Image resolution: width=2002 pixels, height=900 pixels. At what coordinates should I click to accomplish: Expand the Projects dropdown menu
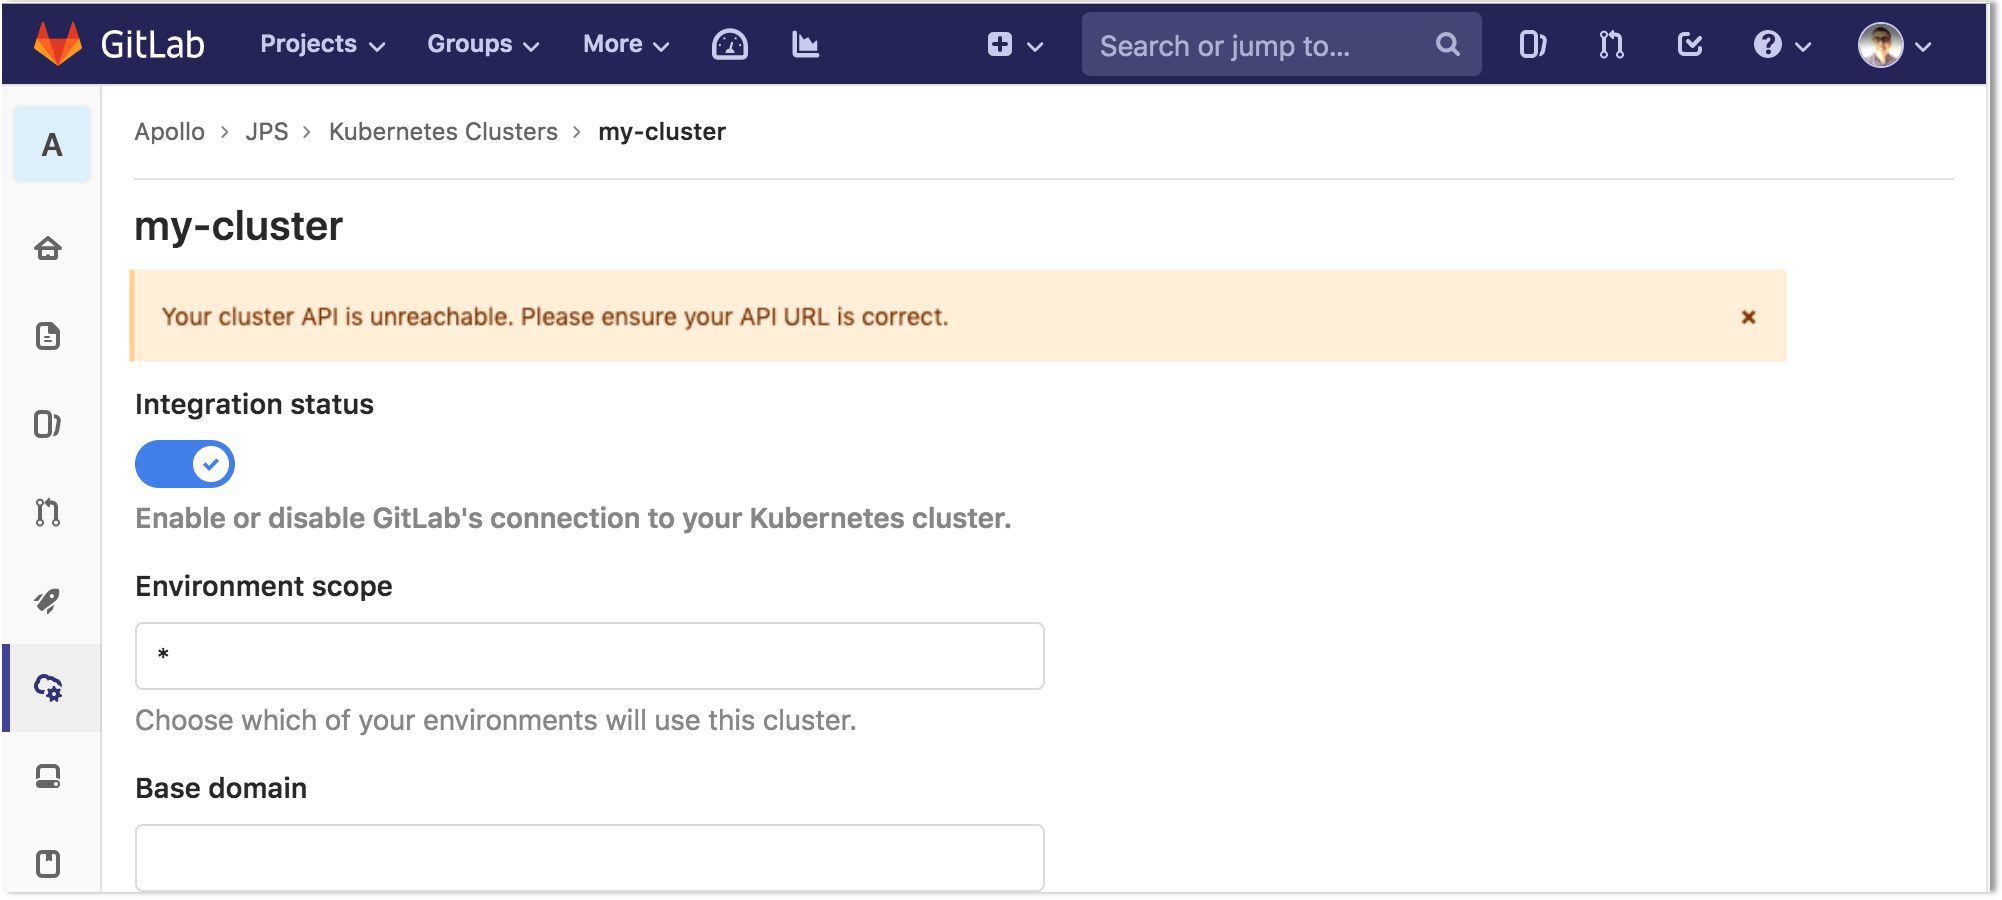(322, 45)
